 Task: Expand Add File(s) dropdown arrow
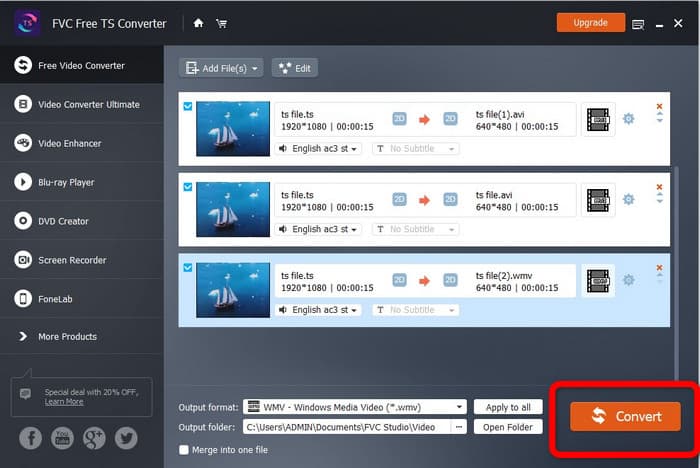pyautogui.click(x=254, y=69)
